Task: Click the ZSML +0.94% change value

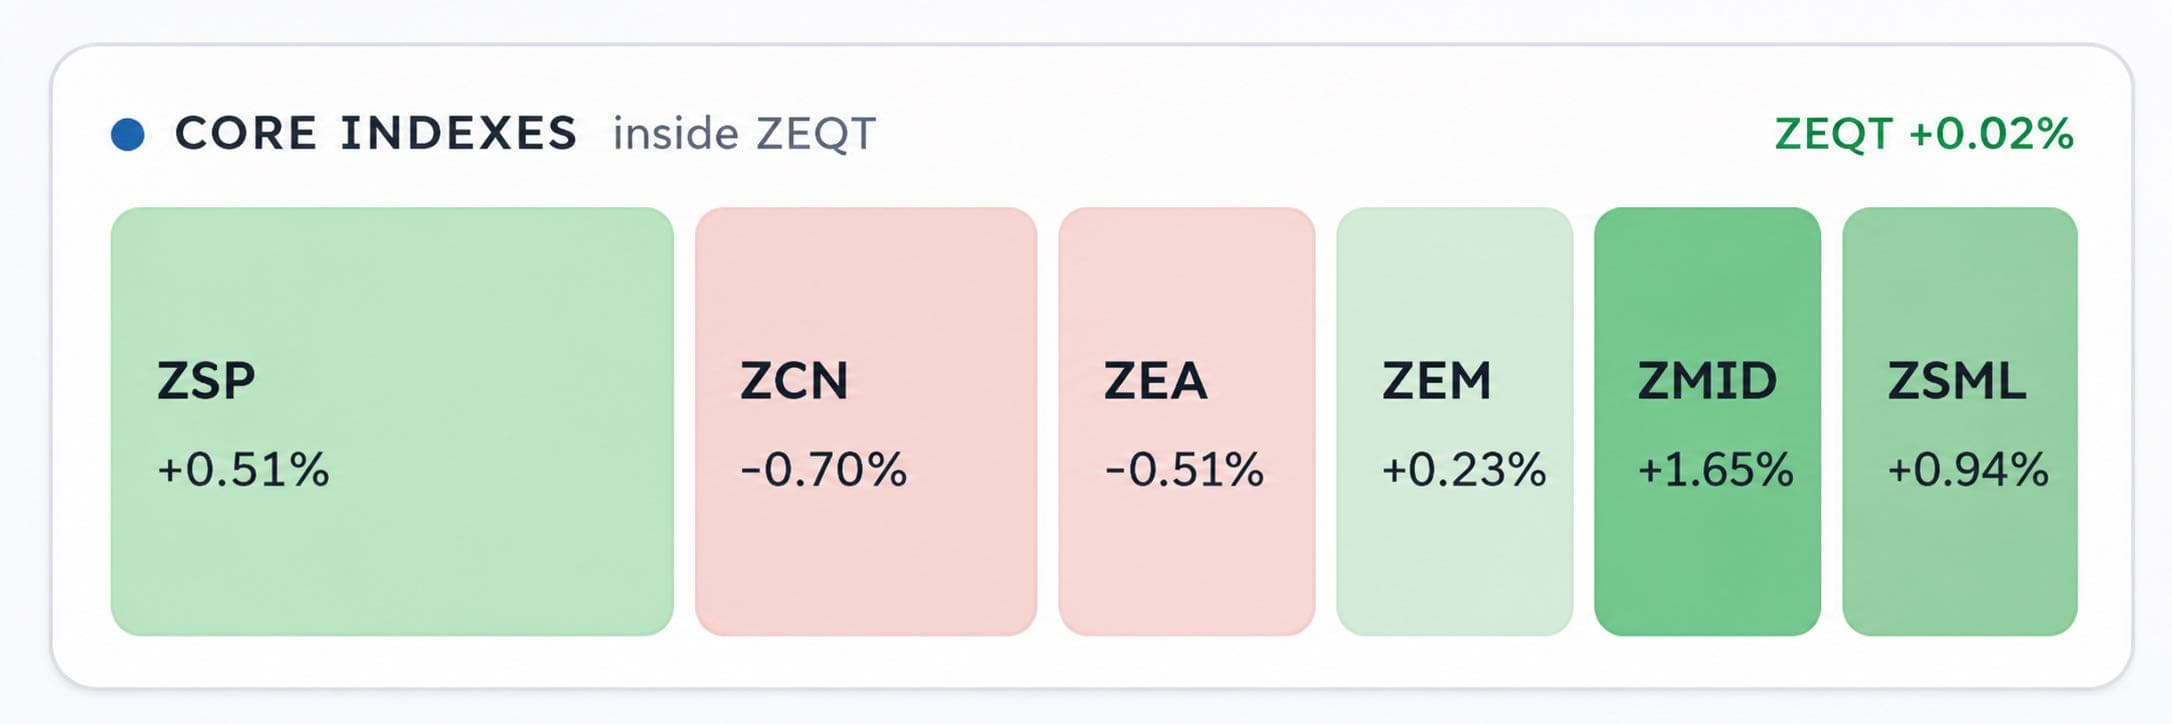Action: [1968, 470]
